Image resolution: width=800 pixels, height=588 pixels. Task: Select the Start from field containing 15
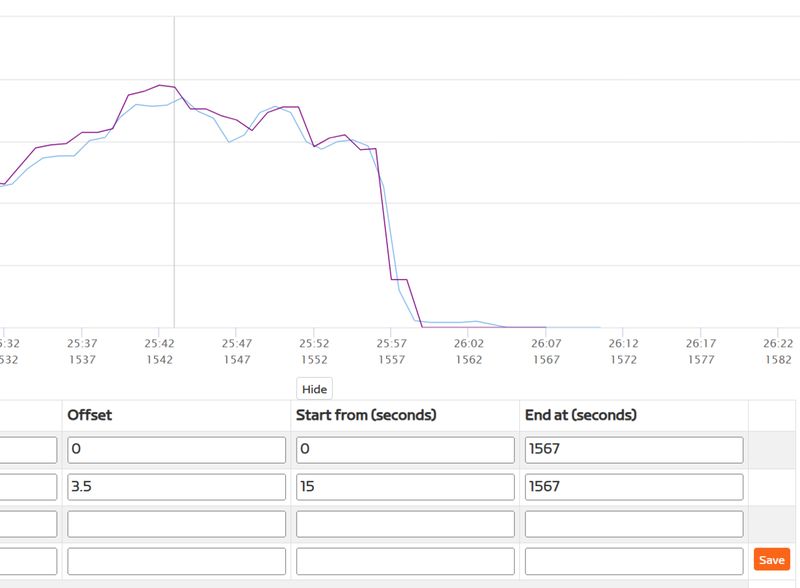[x=405, y=487]
